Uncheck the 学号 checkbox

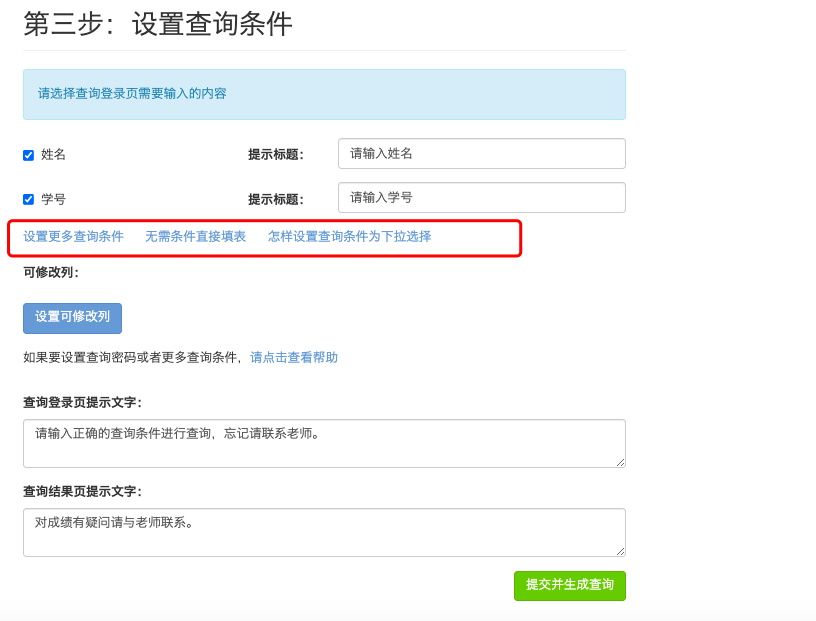29,199
